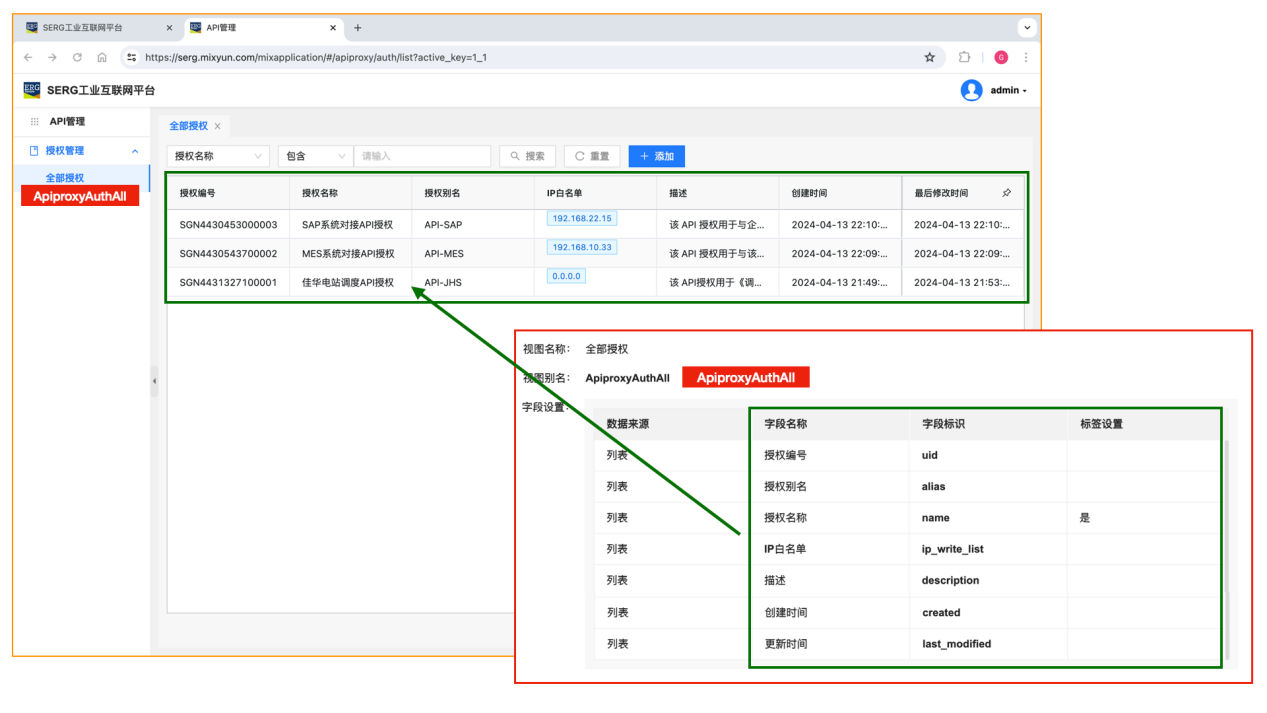Go to the browser home page icon
Screen dimensions: 1267x713
pyautogui.click(x=102, y=58)
